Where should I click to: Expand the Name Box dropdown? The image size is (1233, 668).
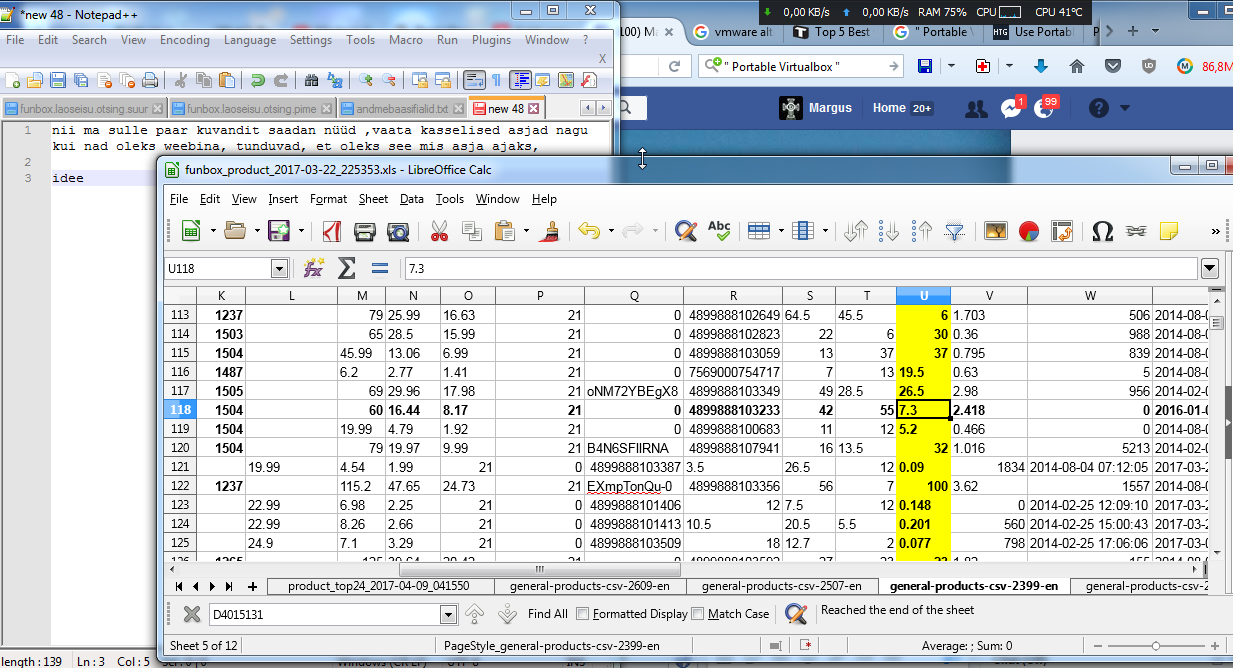point(279,268)
